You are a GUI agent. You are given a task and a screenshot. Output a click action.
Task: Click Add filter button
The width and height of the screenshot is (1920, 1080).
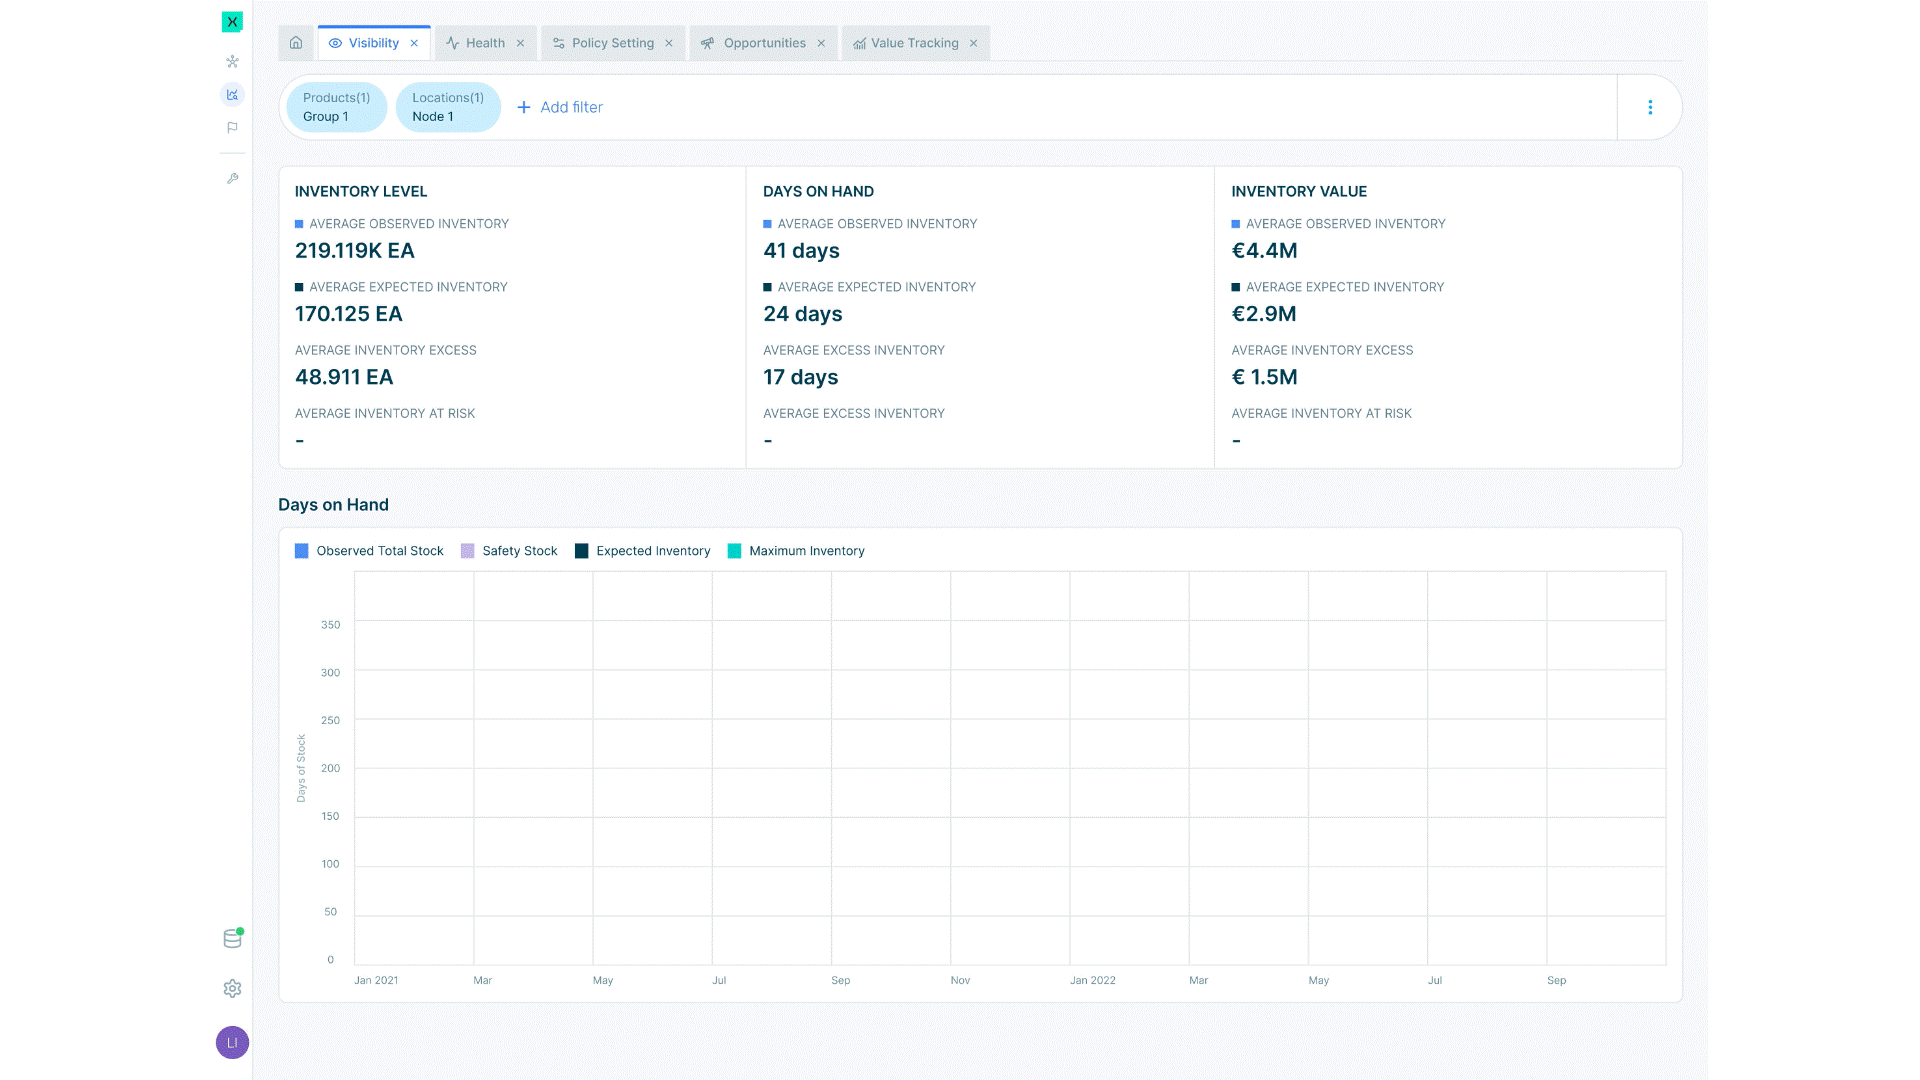pyautogui.click(x=560, y=107)
